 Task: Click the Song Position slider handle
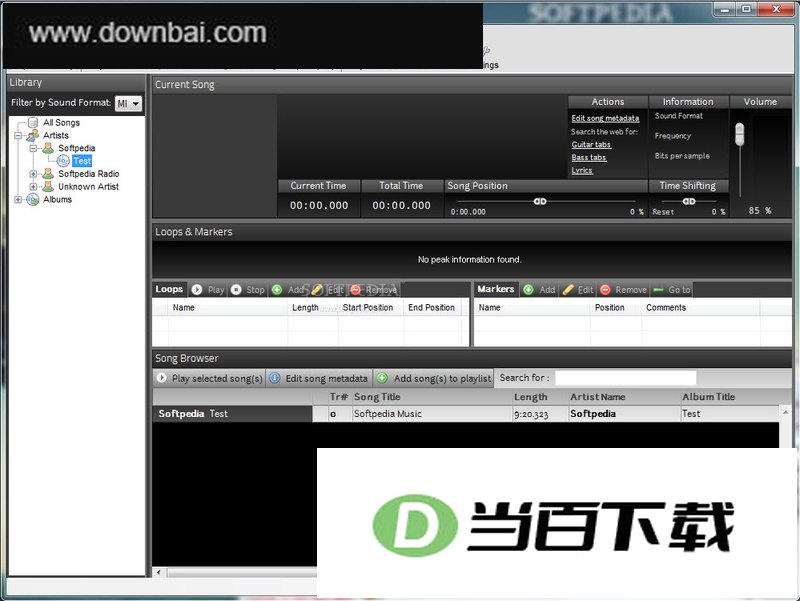[x=540, y=202]
